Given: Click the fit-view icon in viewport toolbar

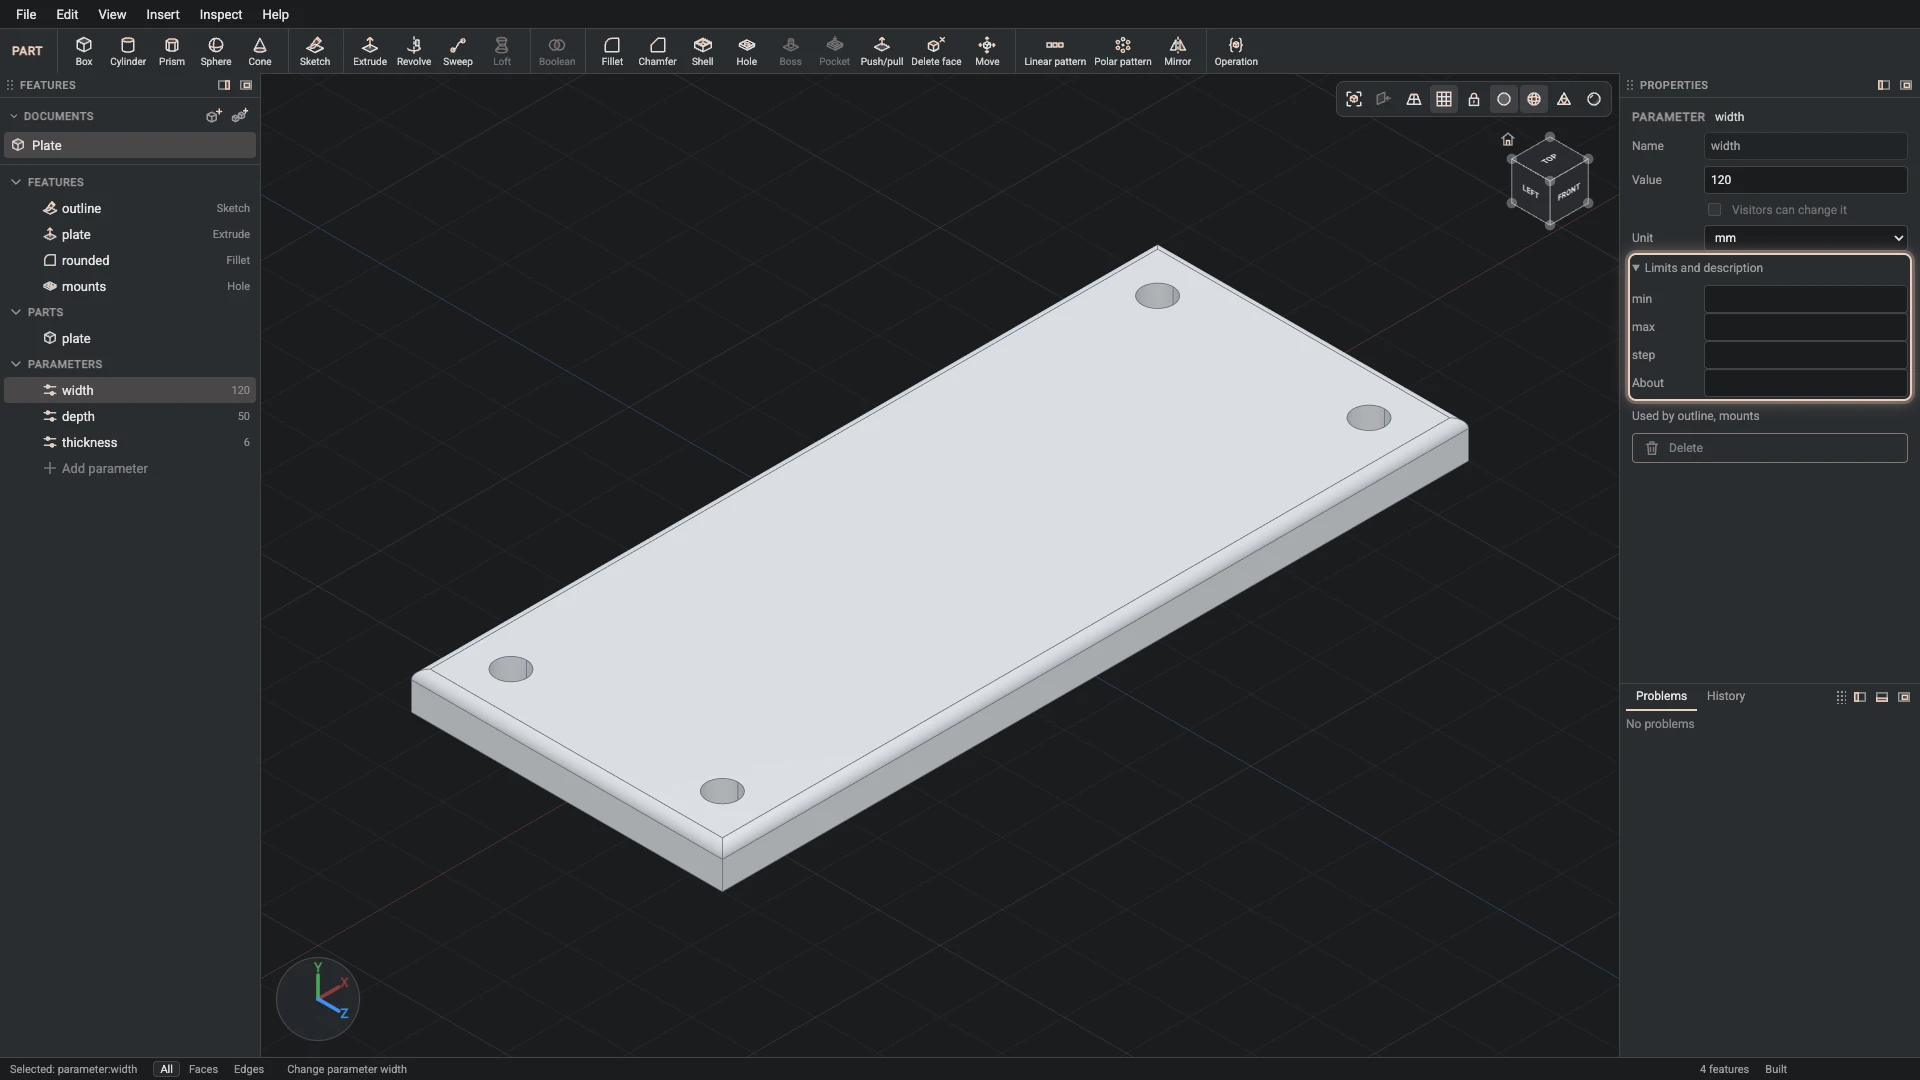Looking at the screenshot, I should tap(1354, 99).
